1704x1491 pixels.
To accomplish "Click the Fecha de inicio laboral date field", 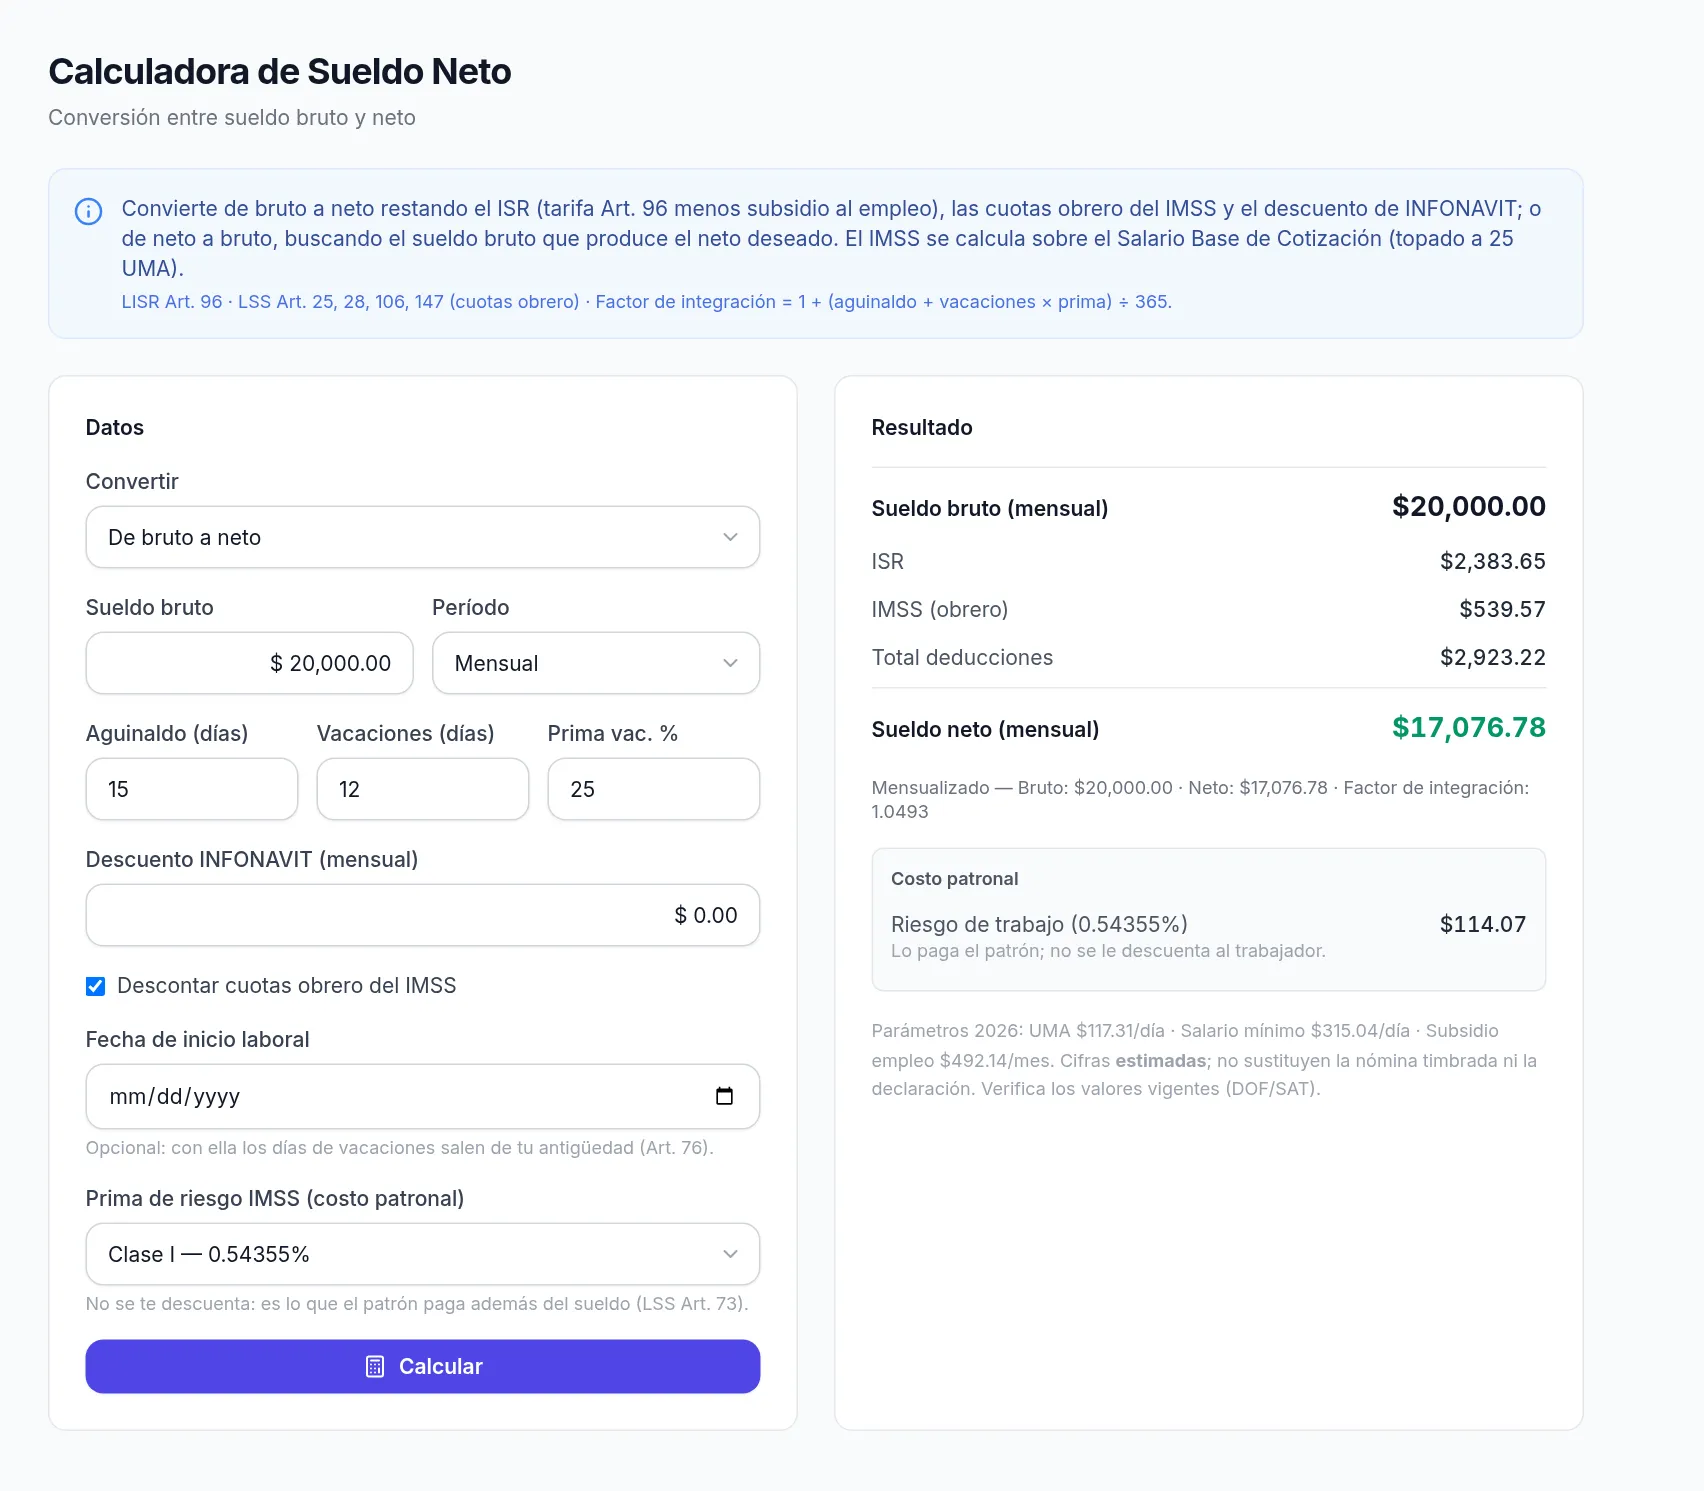I will click(x=423, y=1096).
